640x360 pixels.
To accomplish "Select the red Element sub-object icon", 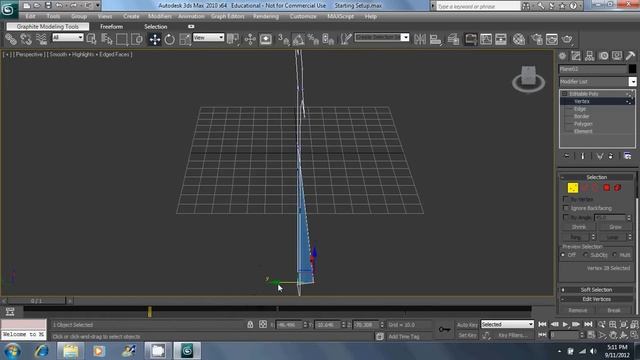I will pos(618,188).
